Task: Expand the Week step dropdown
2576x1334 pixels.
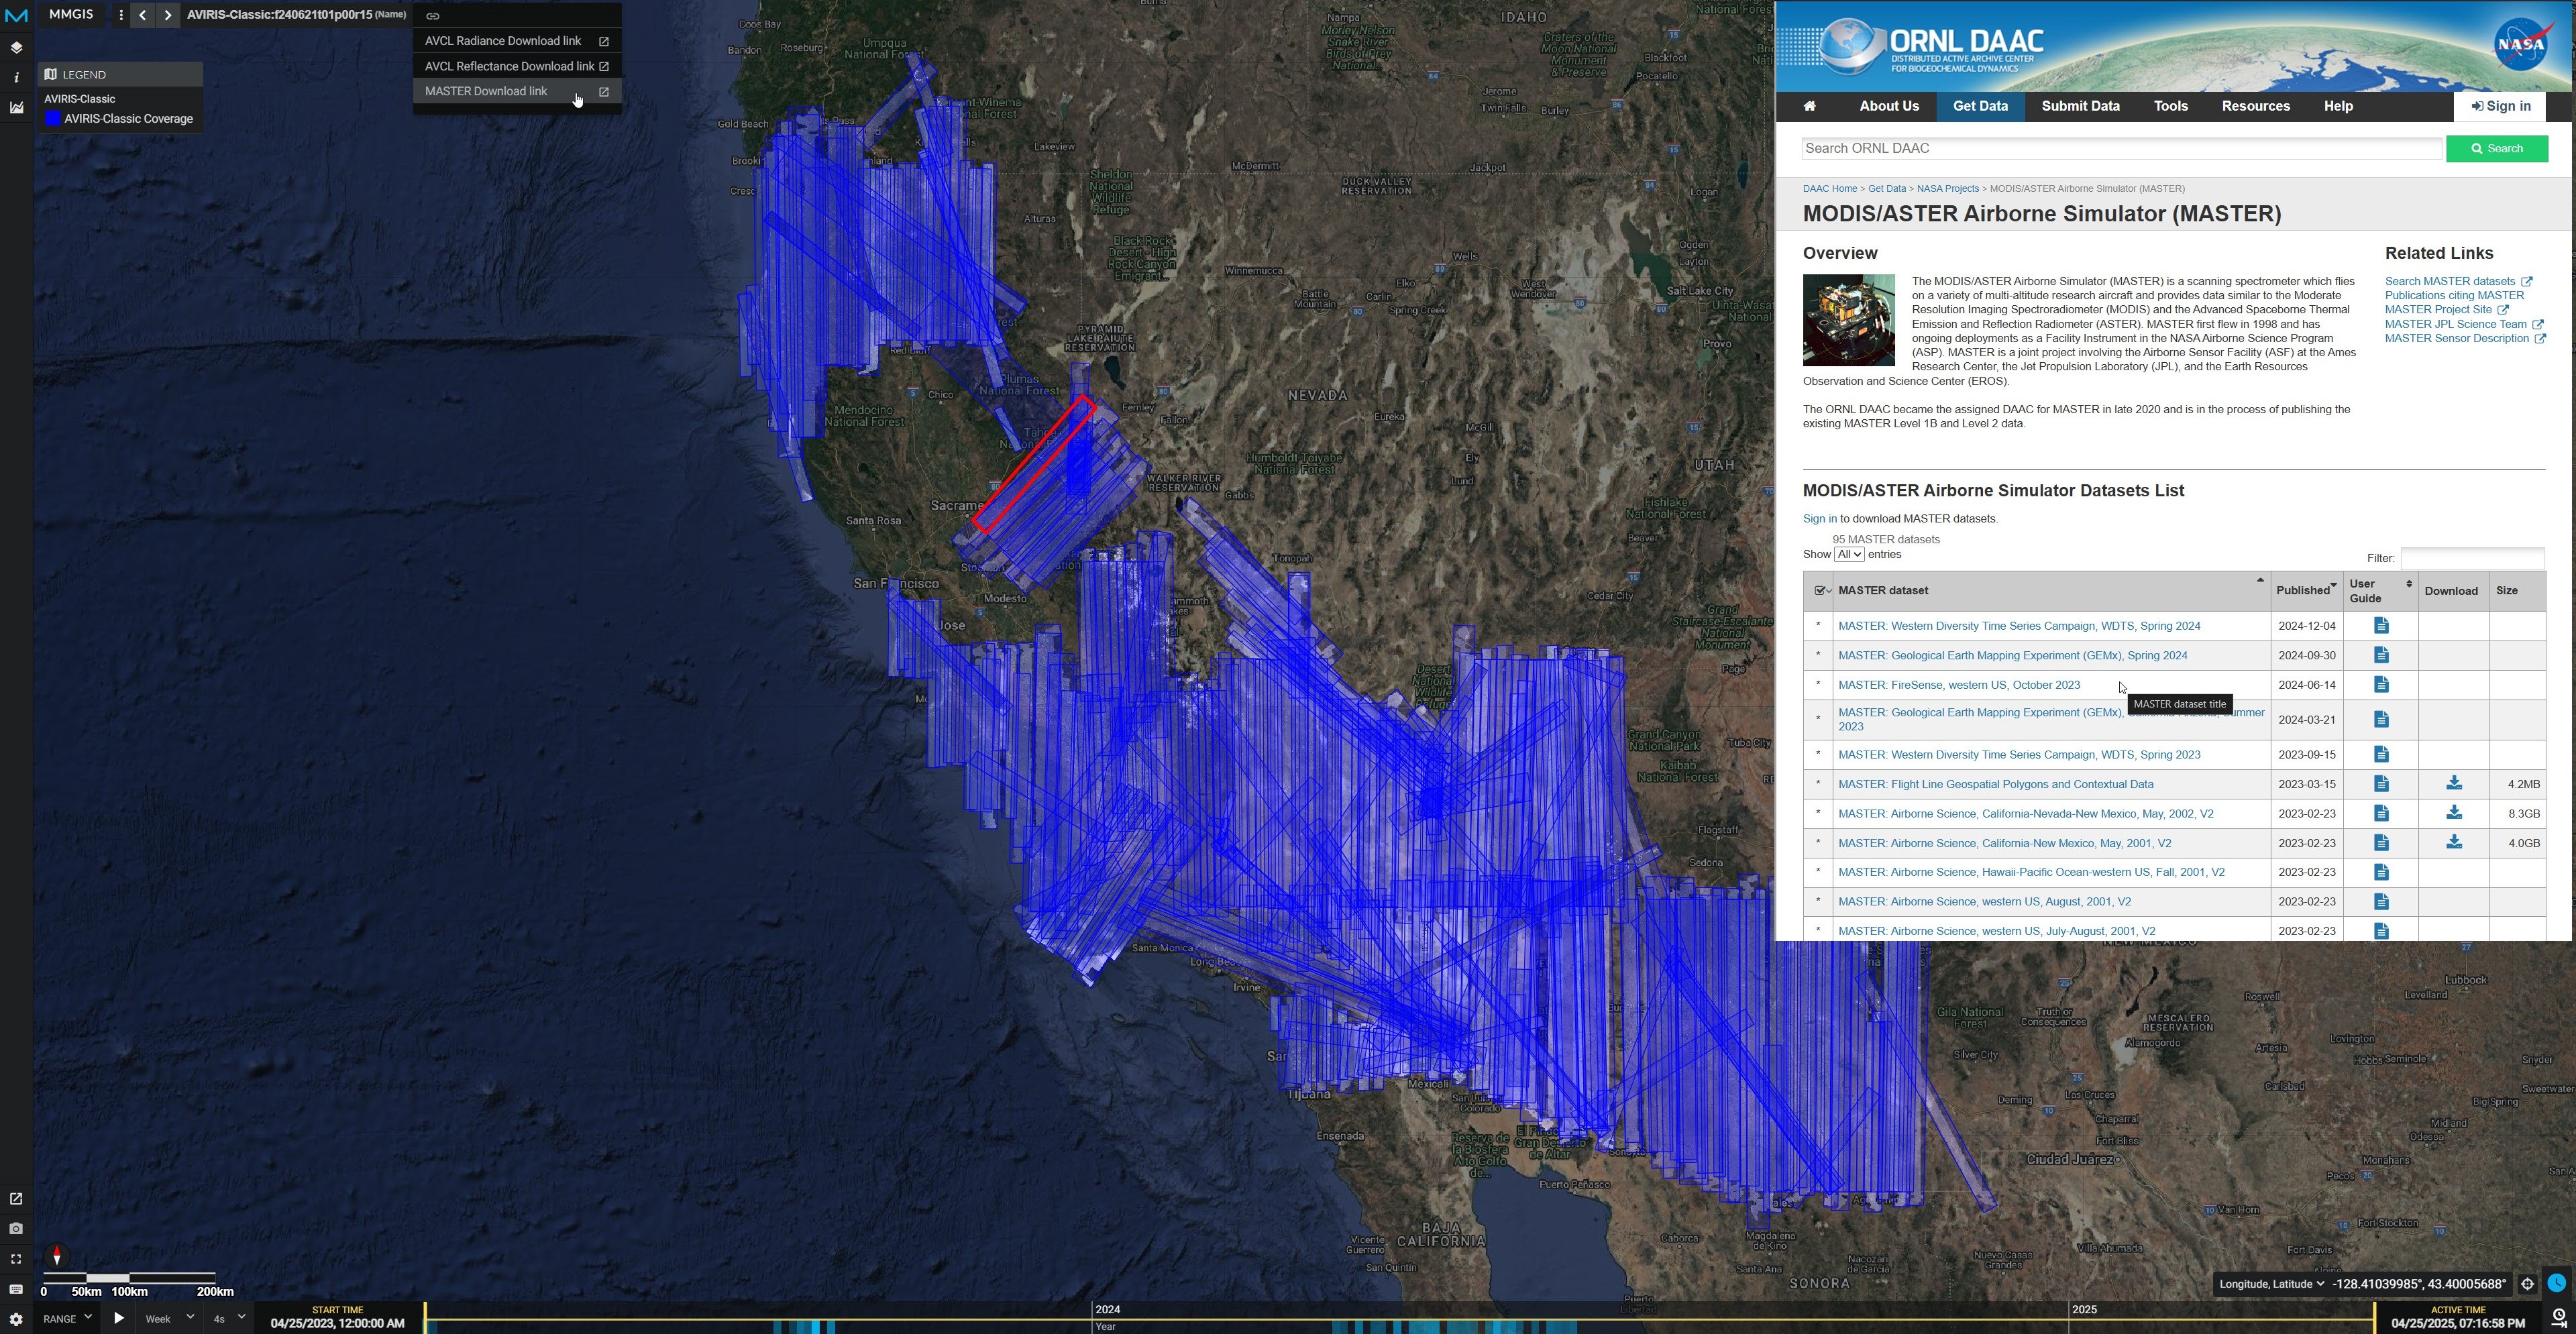Action: coord(169,1318)
